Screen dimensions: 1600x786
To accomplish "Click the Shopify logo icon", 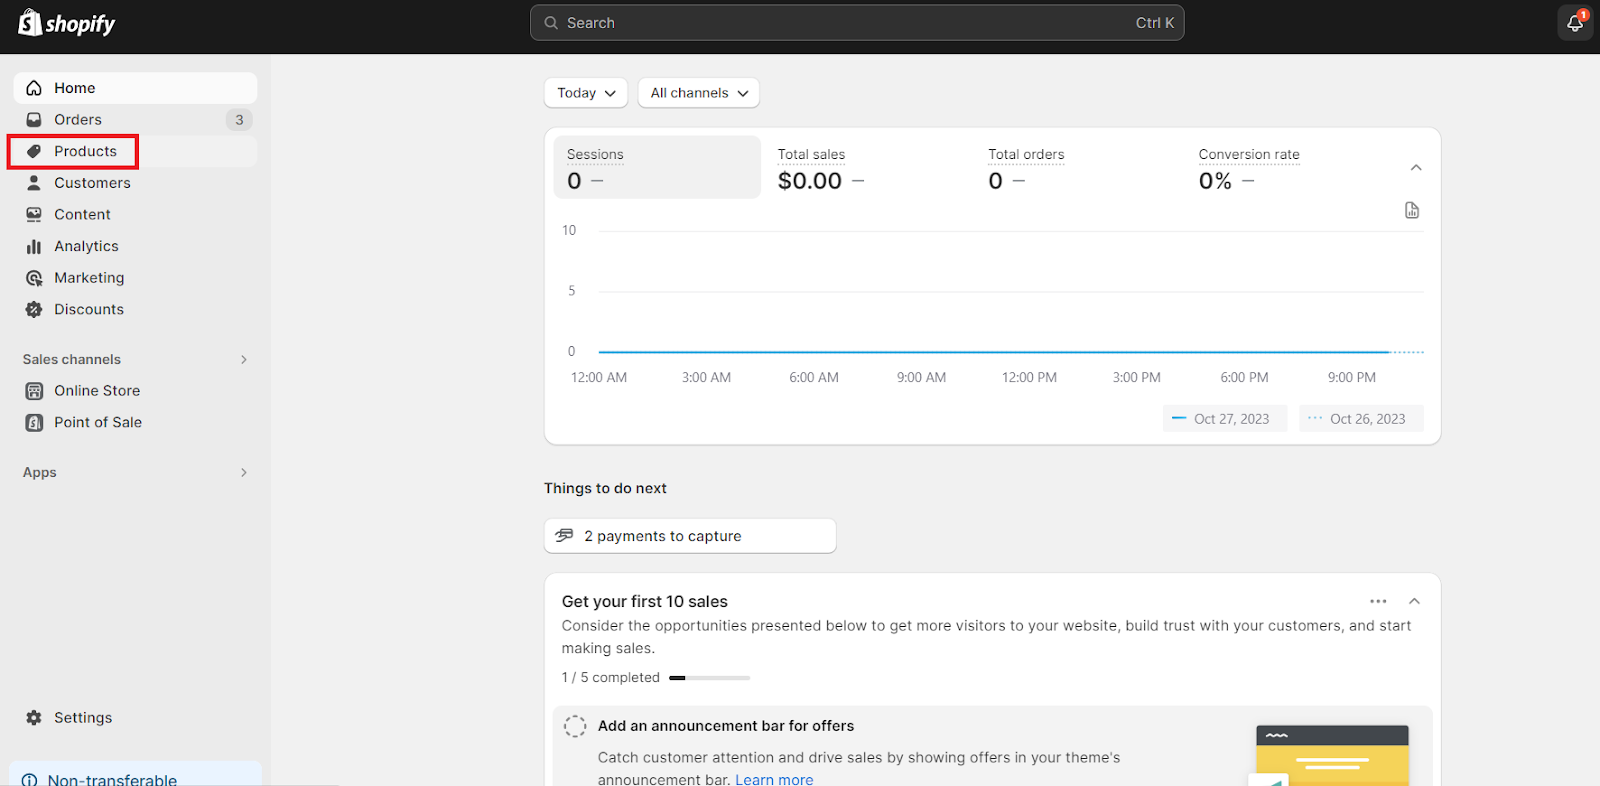I will click(30, 22).
